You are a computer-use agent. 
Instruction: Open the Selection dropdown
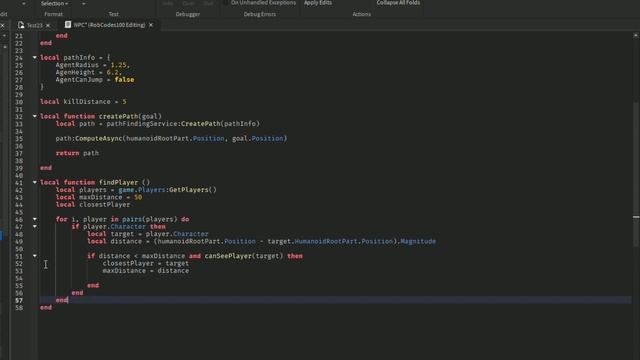(54, 3)
